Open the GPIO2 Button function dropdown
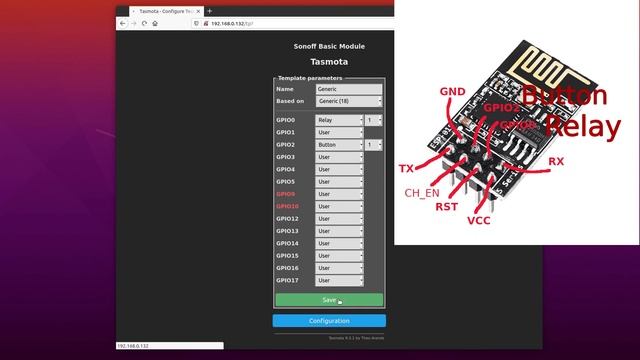 tap(339, 145)
